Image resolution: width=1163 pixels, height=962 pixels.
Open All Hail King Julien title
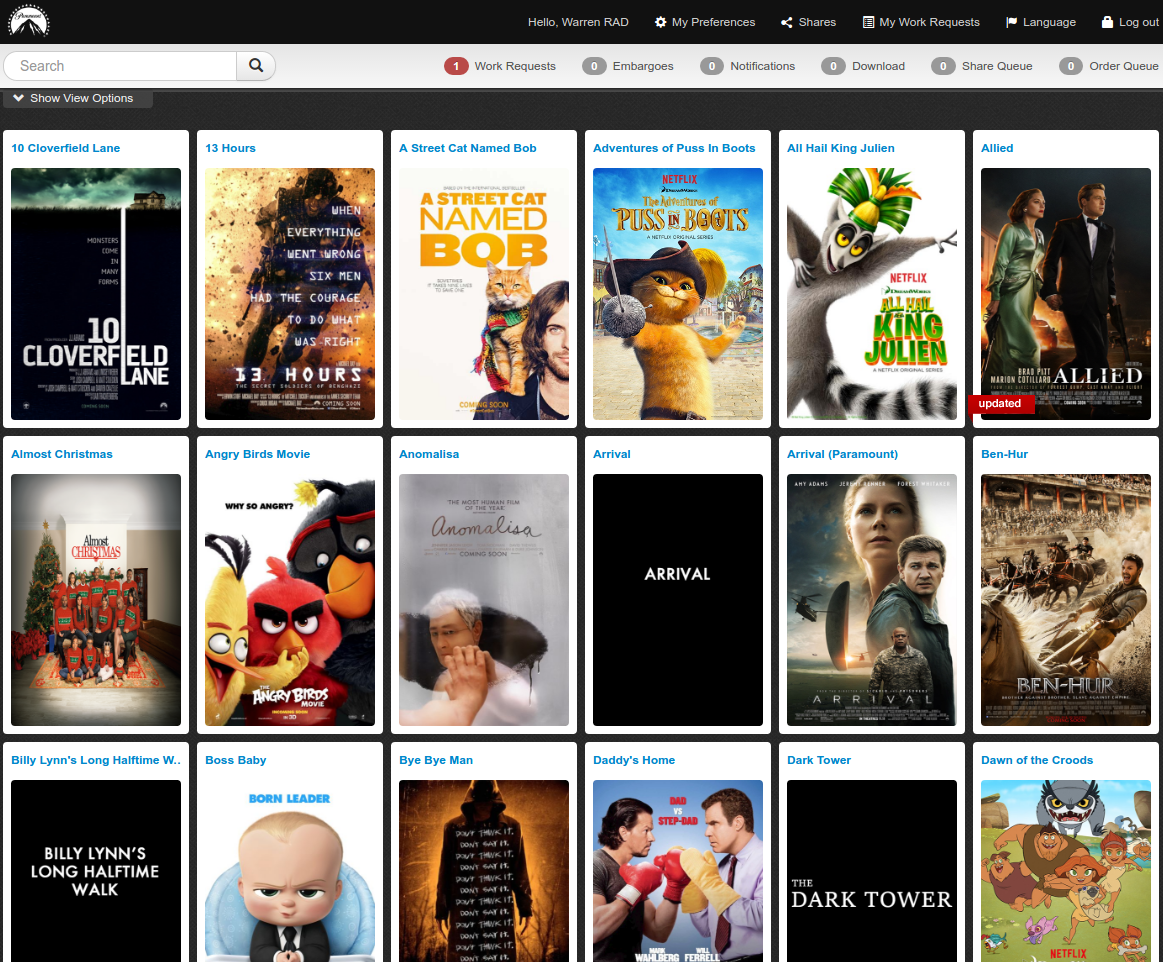pos(840,148)
